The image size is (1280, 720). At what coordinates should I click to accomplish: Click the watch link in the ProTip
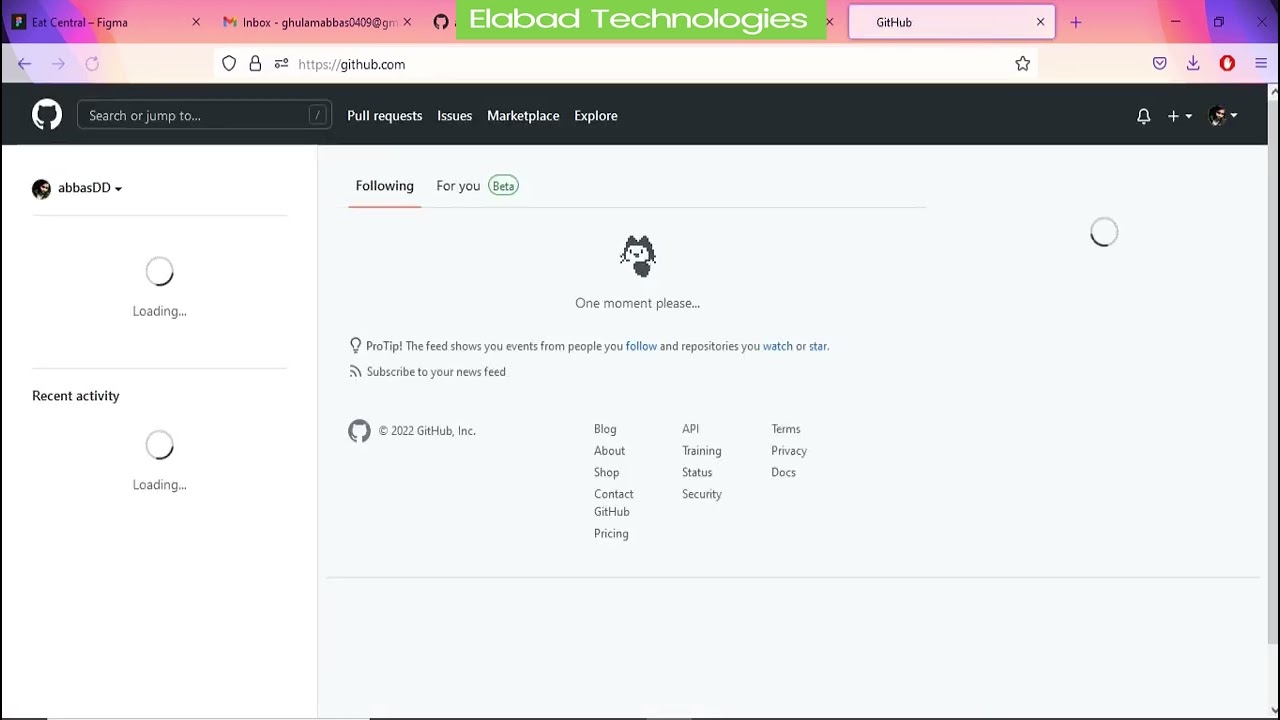tap(777, 346)
